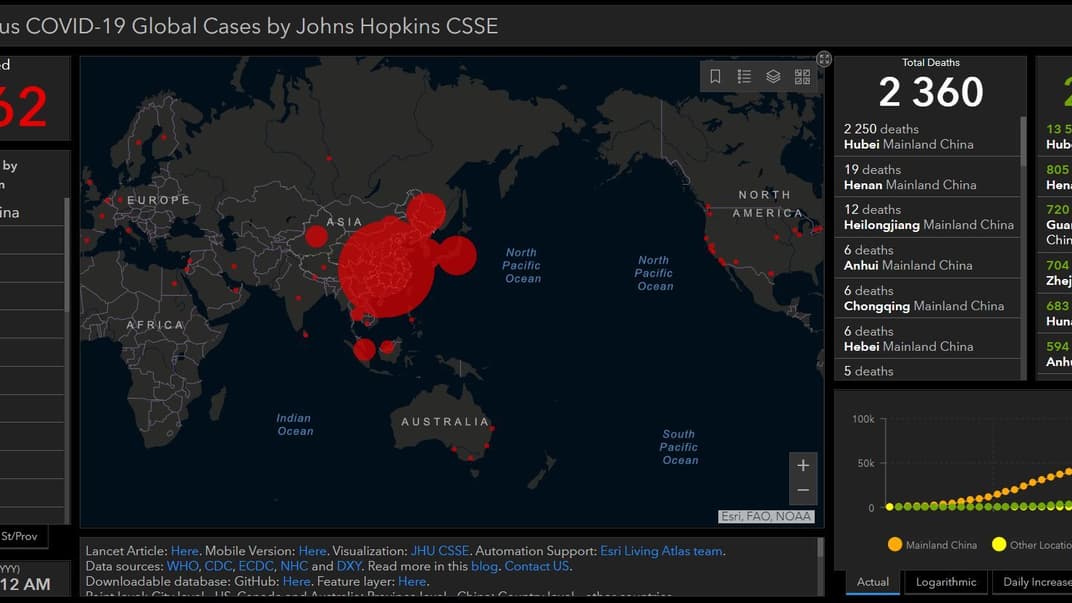The height and width of the screenshot is (603, 1072).
Task: Expand the map to full screen
Action: (823, 59)
